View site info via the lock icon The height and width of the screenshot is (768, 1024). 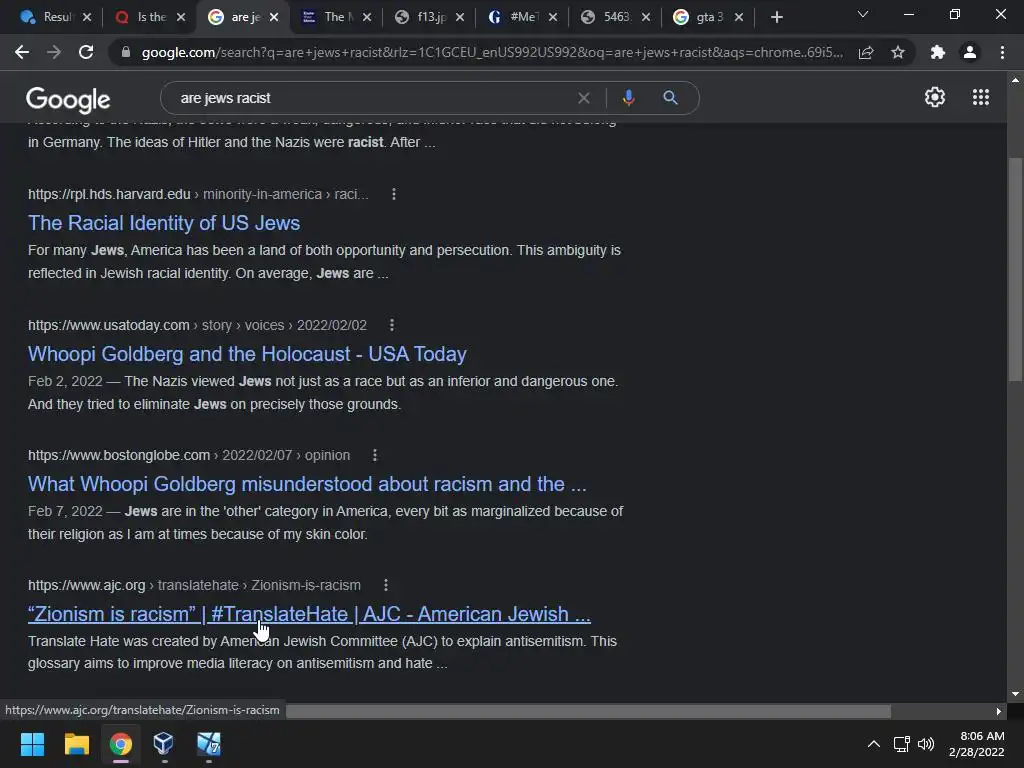click(126, 52)
